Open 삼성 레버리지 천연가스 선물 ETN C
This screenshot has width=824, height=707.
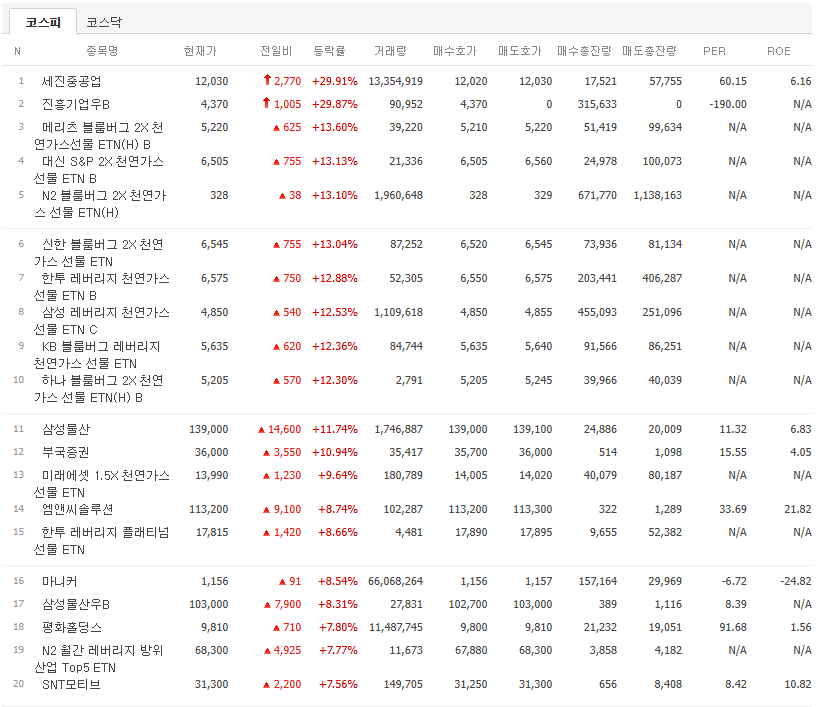pyautogui.click(x=101, y=321)
